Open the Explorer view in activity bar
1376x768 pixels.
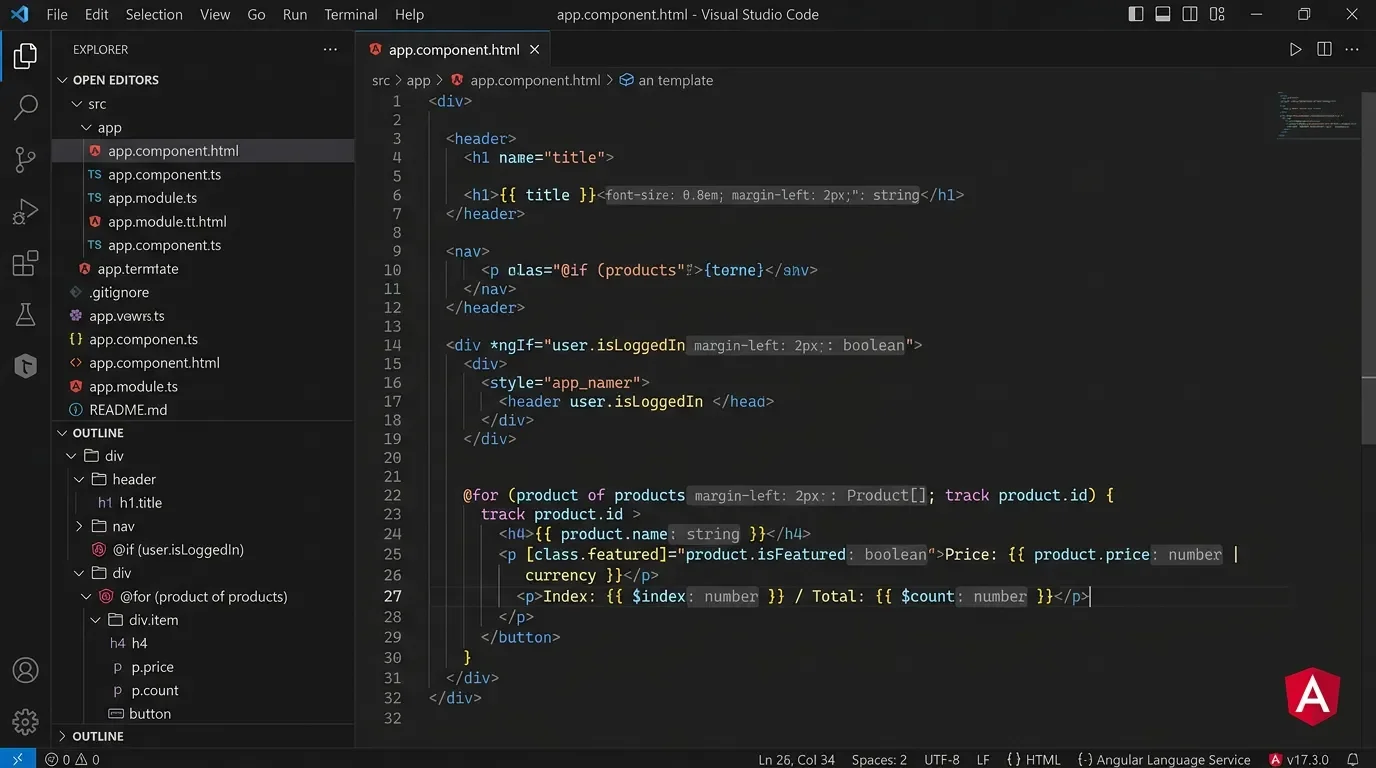click(26, 57)
